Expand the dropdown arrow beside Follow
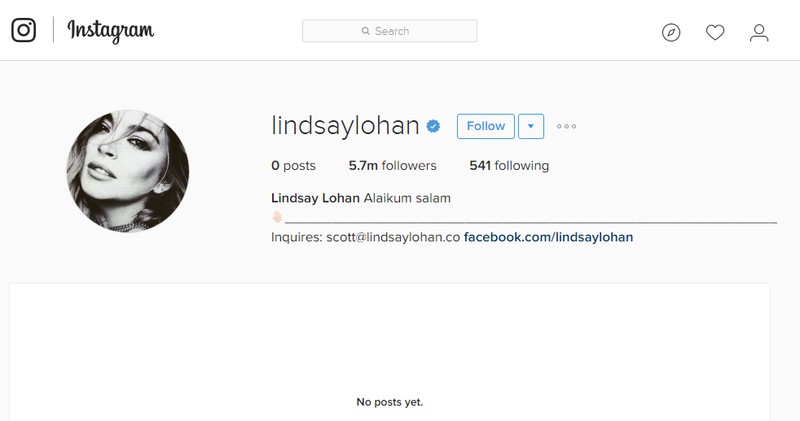 [x=531, y=126]
